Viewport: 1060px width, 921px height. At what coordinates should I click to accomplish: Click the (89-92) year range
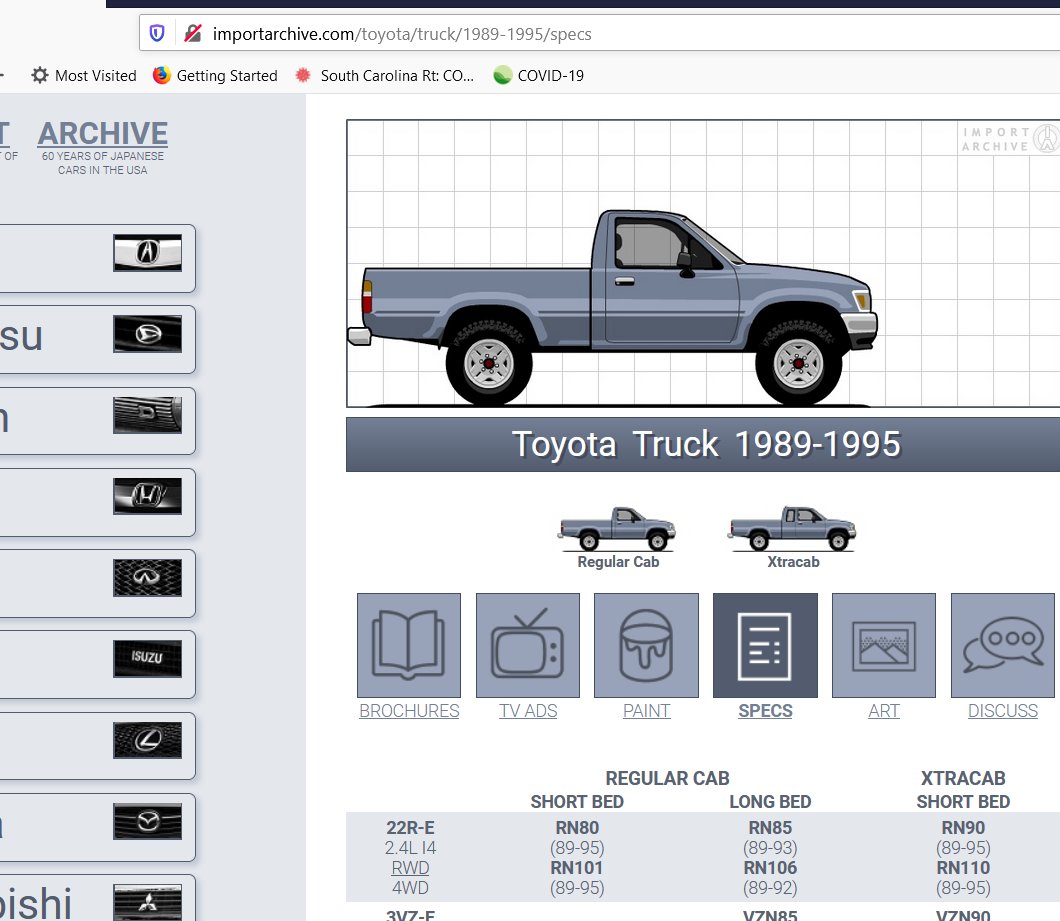(x=770, y=887)
